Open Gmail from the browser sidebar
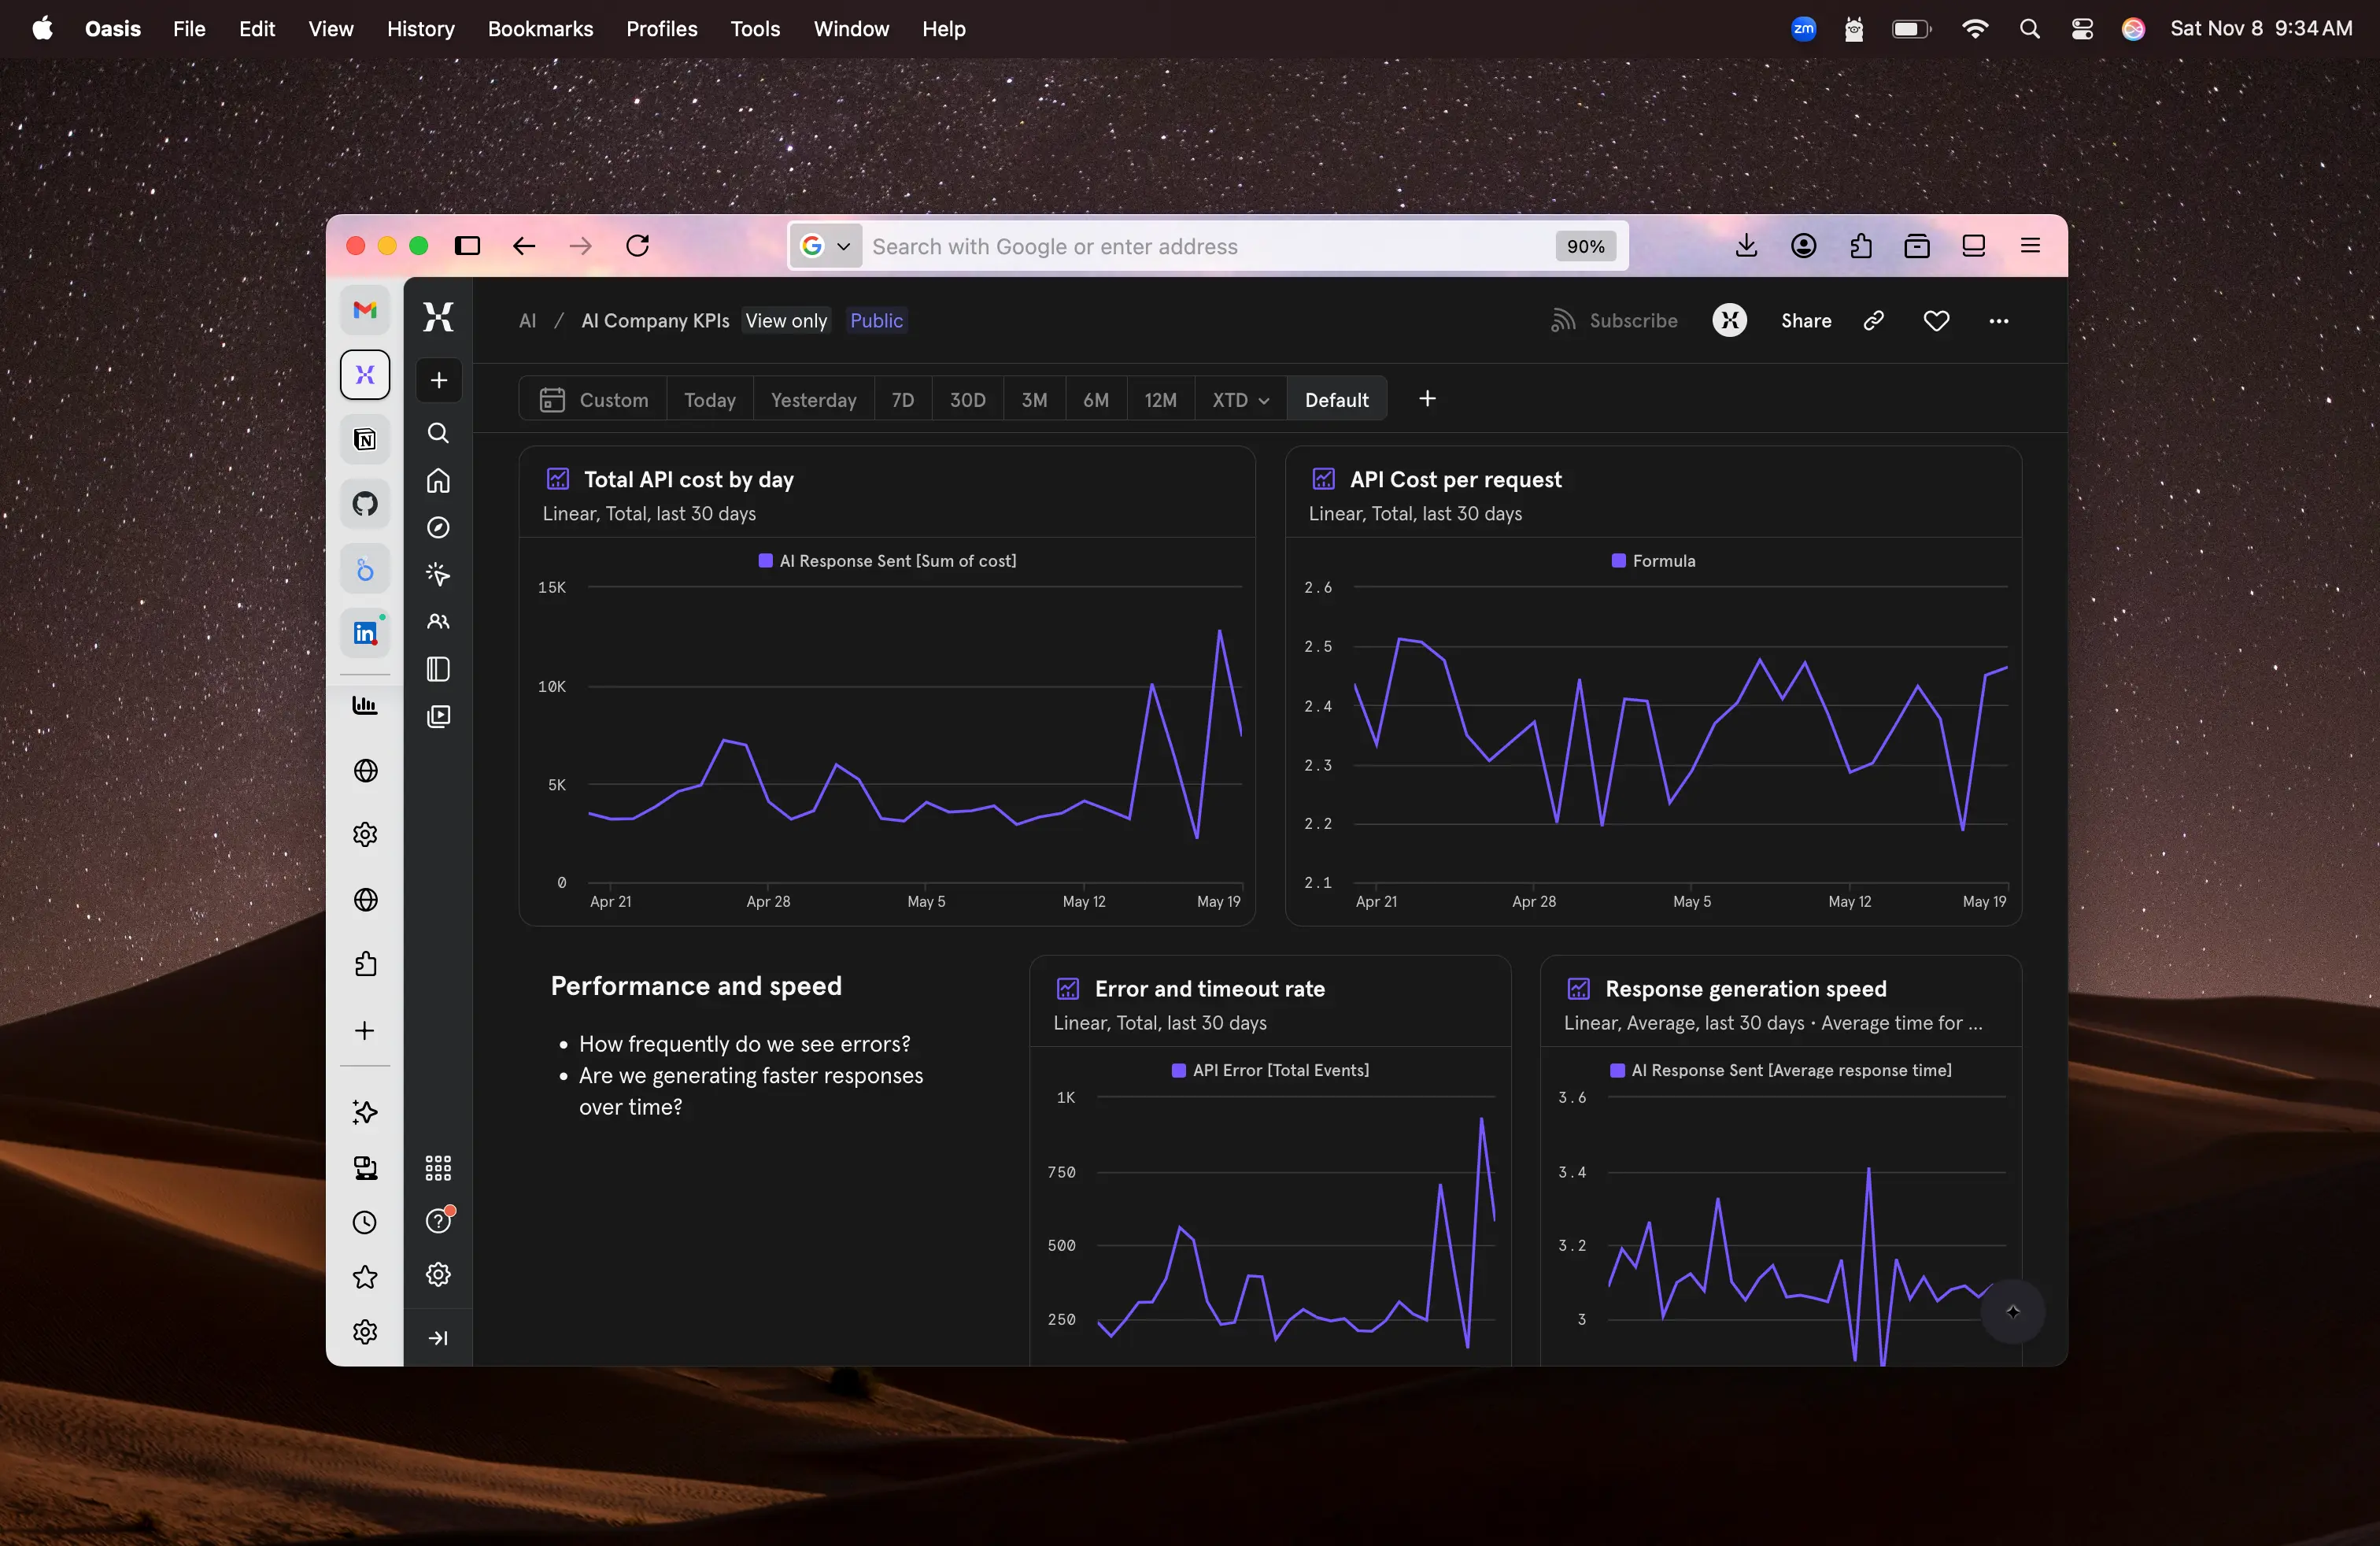 [x=365, y=310]
